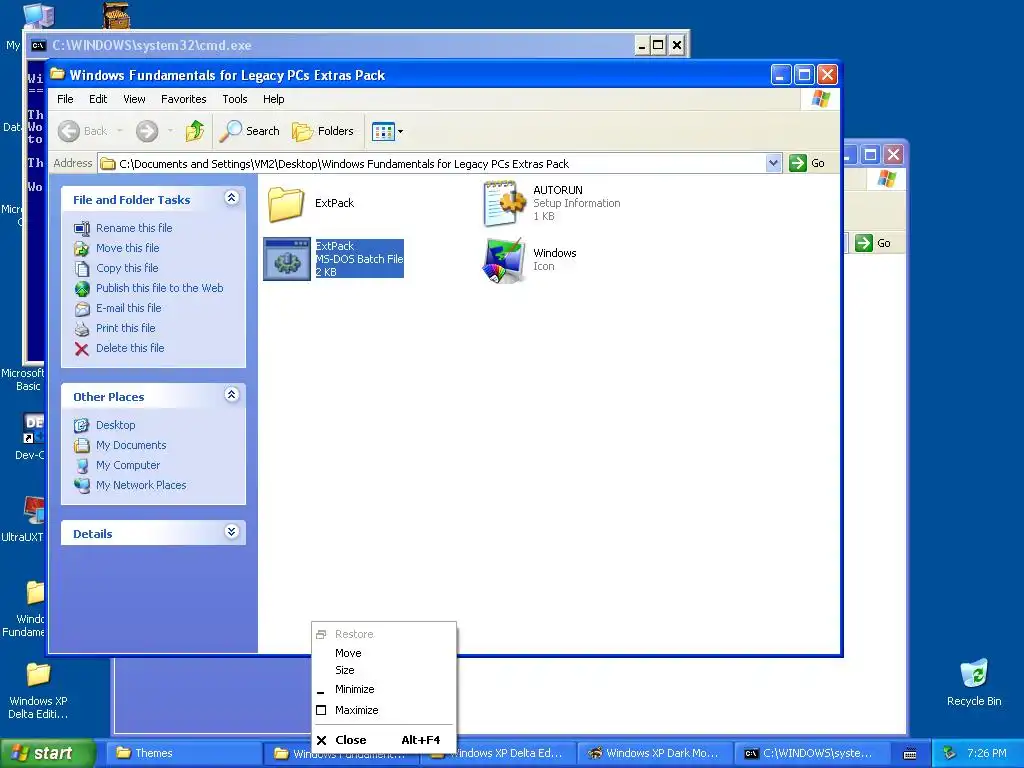The width and height of the screenshot is (1024, 768).
Task: Click the Go button beside the address bar
Action: tap(807, 163)
